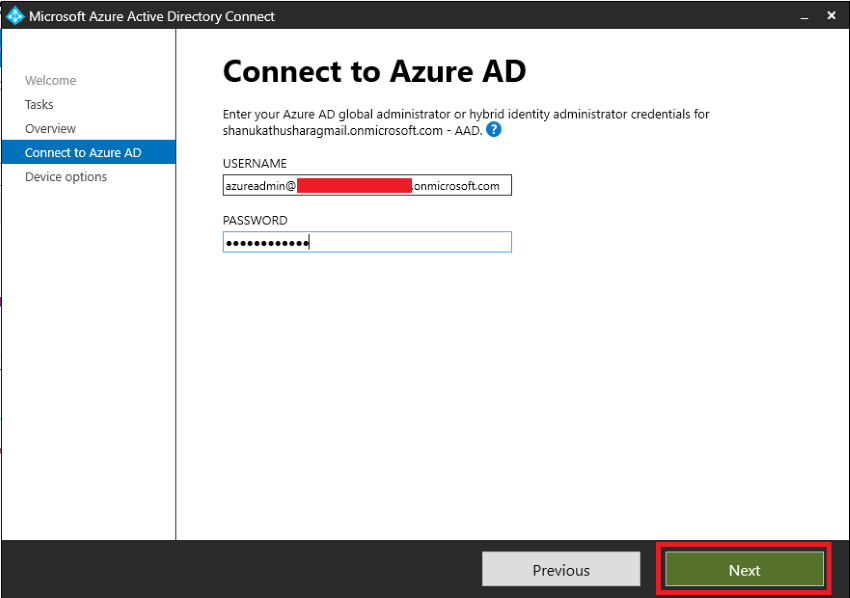The width and height of the screenshot is (850, 598).
Task: Focus the USERNAME input field
Action: pos(367,185)
